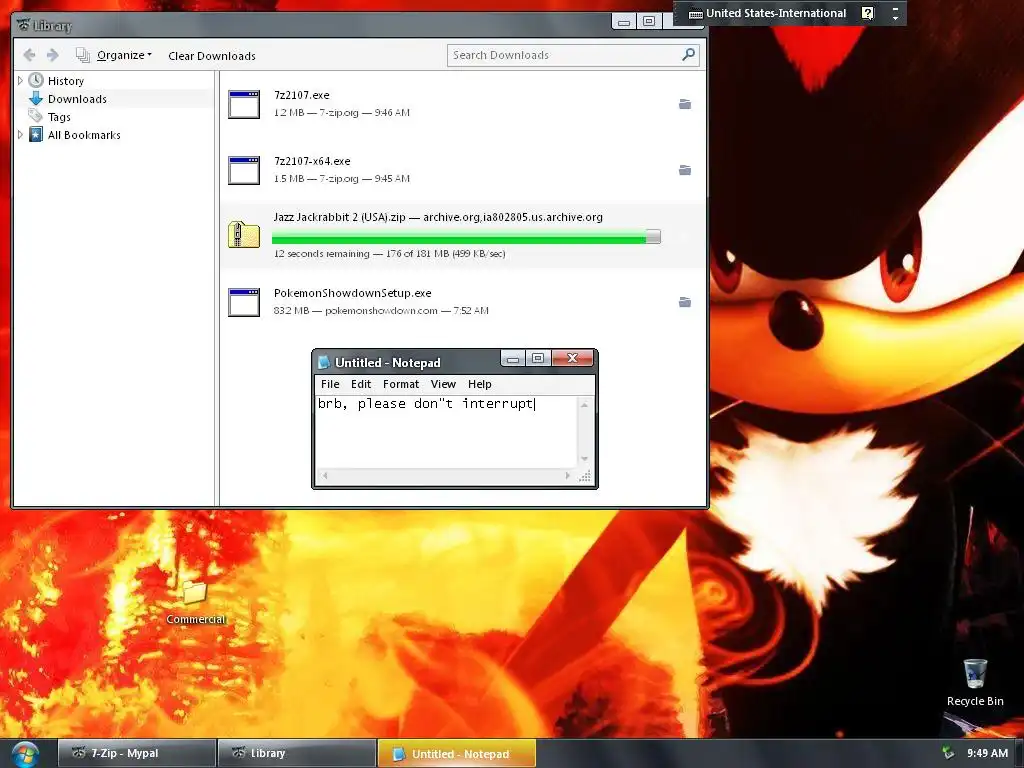This screenshot has width=1024, height=768.
Task: Switch to Library taskbar button
Action: click(297, 753)
